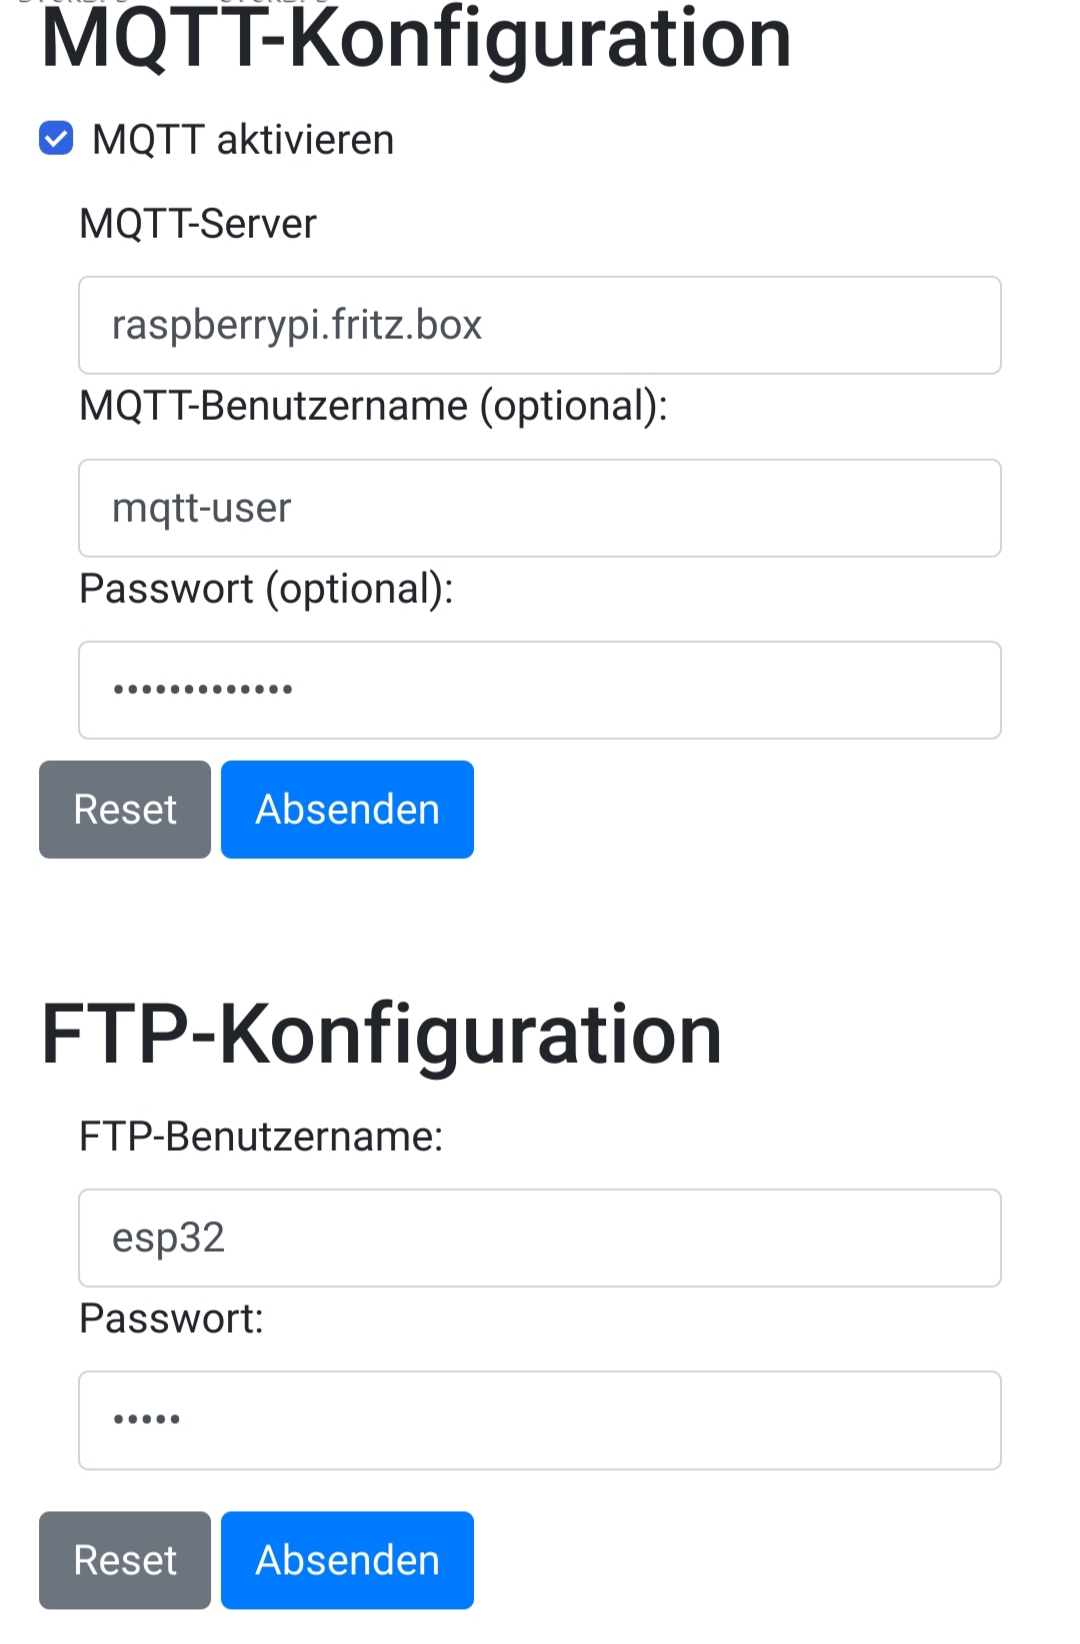Focus the MQTT Passwort (optional) field
The width and height of the screenshot is (1080, 1644).
click(x=540, y=690)
